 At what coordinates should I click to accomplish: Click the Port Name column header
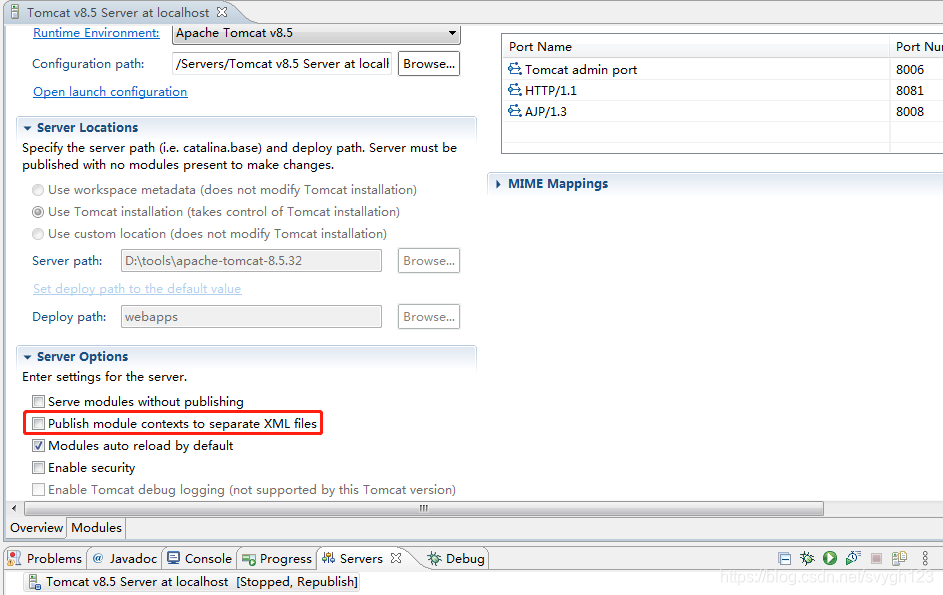[695, 46]
